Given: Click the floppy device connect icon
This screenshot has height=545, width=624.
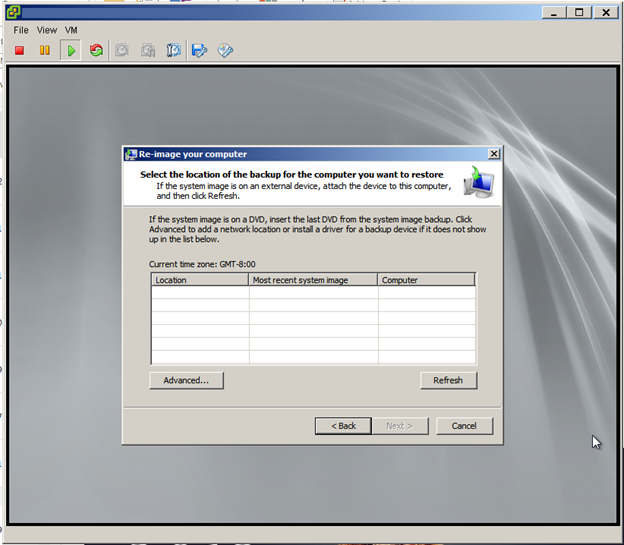Looking at the screenshot, I should click(199, 51).
